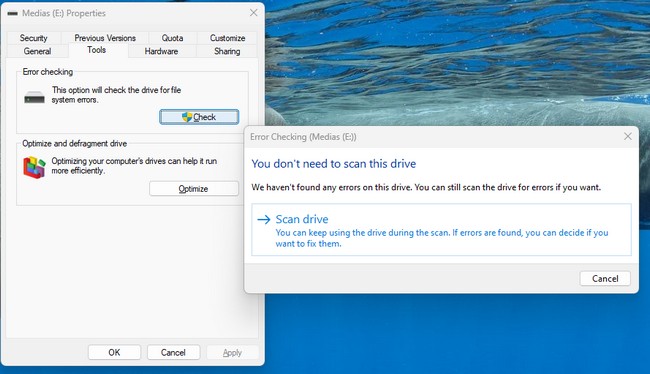Click "You don't need to scan this drive" heading
This screenshot has height=374, width=650.
(334, 163)
